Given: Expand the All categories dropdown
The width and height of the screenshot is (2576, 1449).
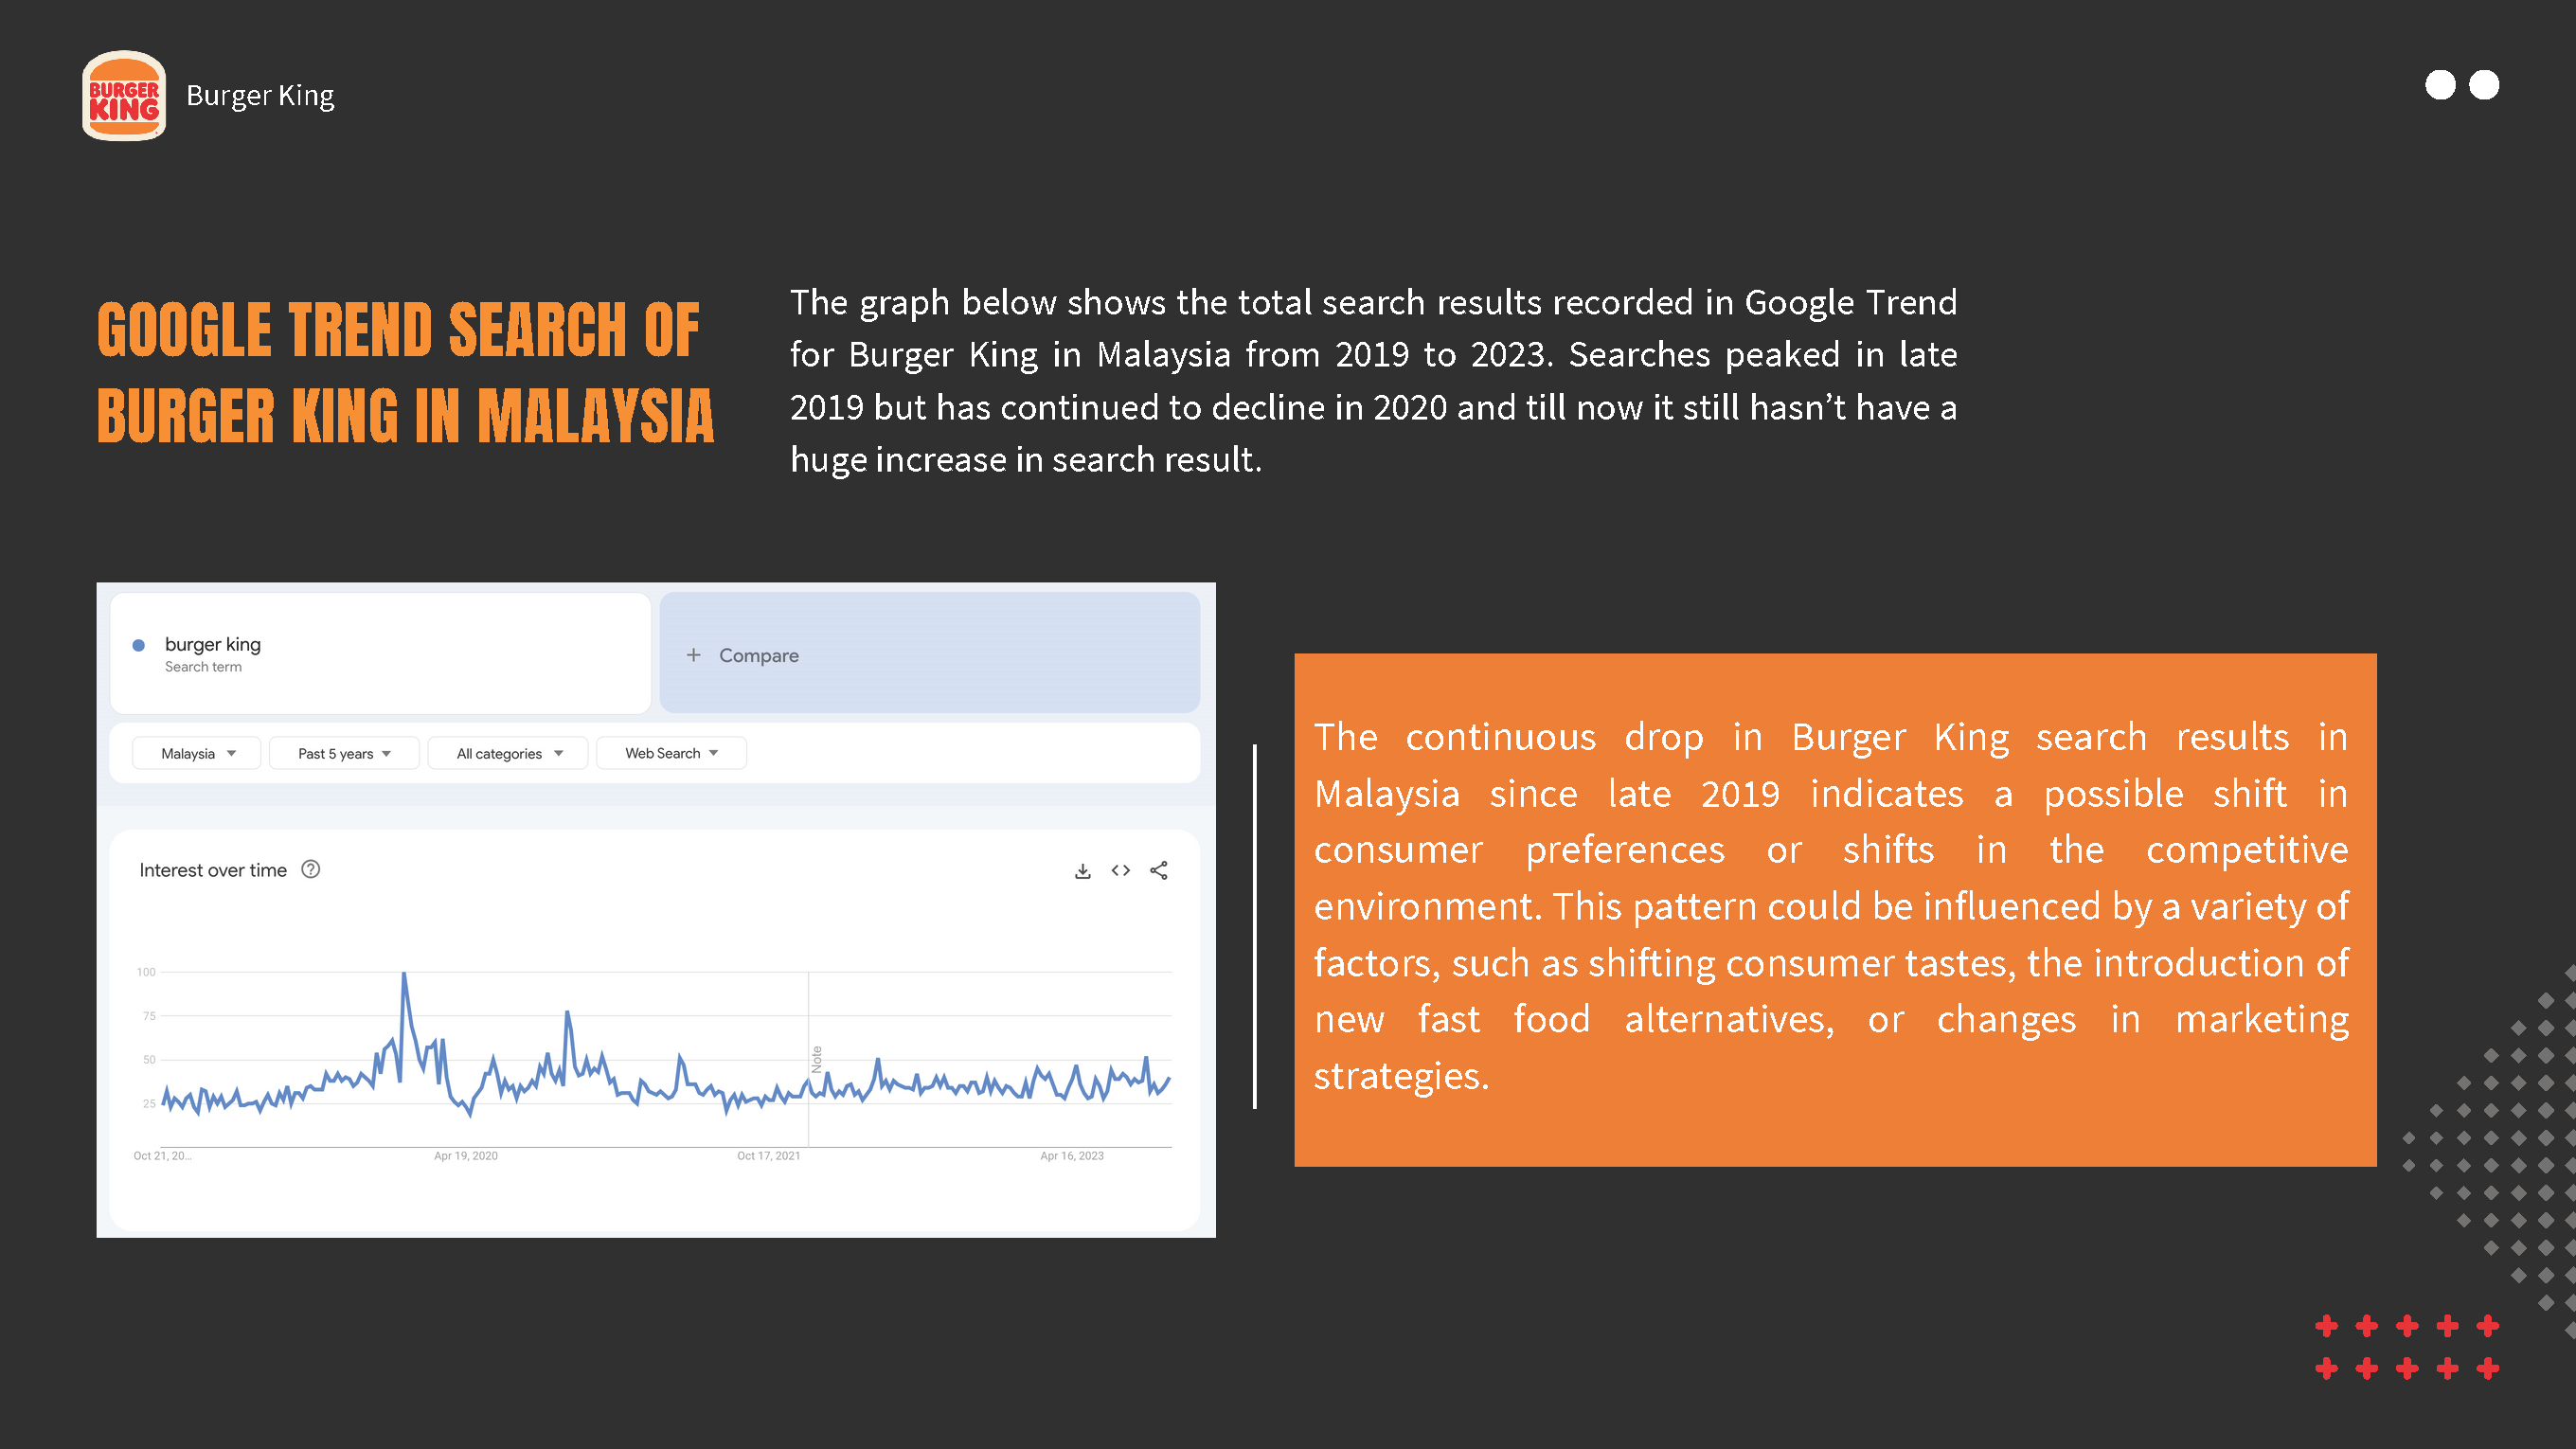Looking at the screenshot, I should pyautogui.click(x=508, y=753).
